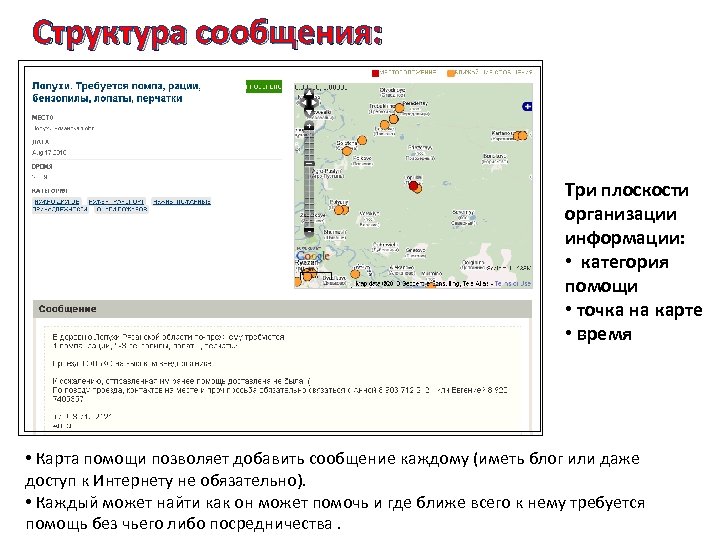Click the overview map rectangle in the map corner

[315, 277]
